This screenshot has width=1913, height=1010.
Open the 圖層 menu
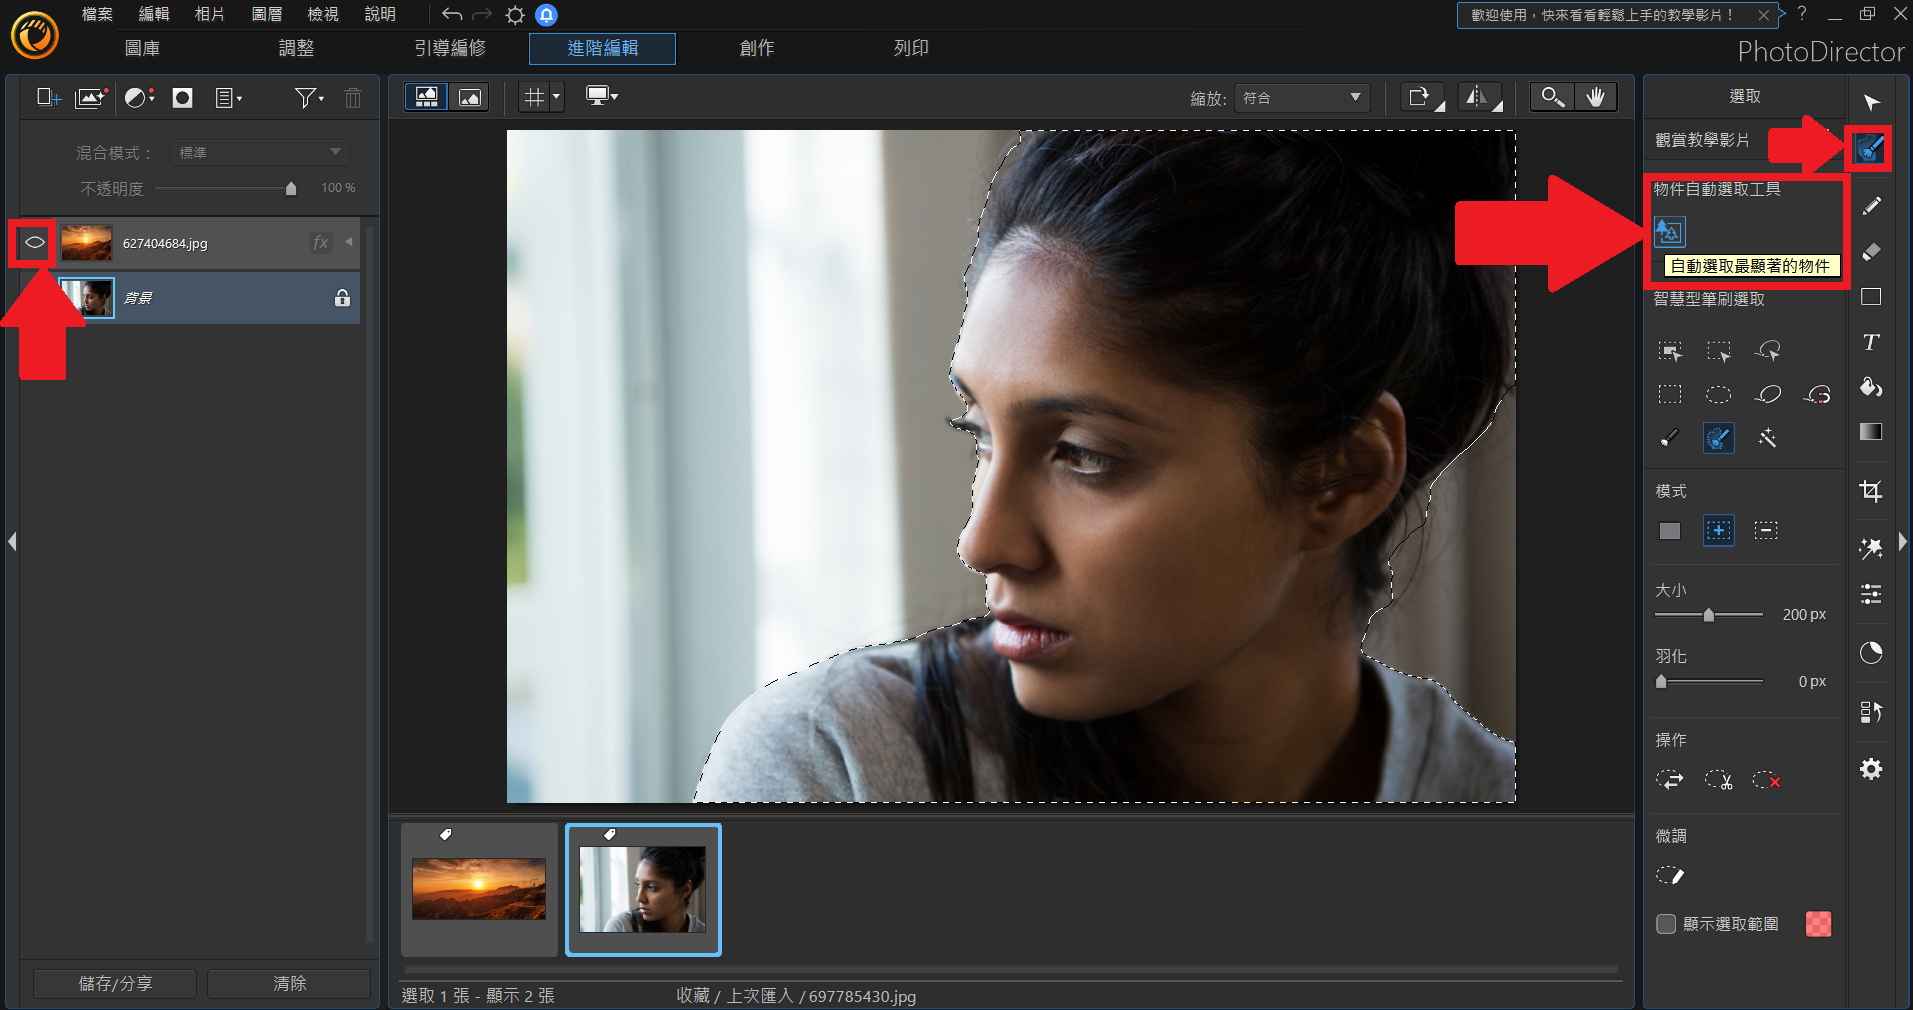(266, 14)
